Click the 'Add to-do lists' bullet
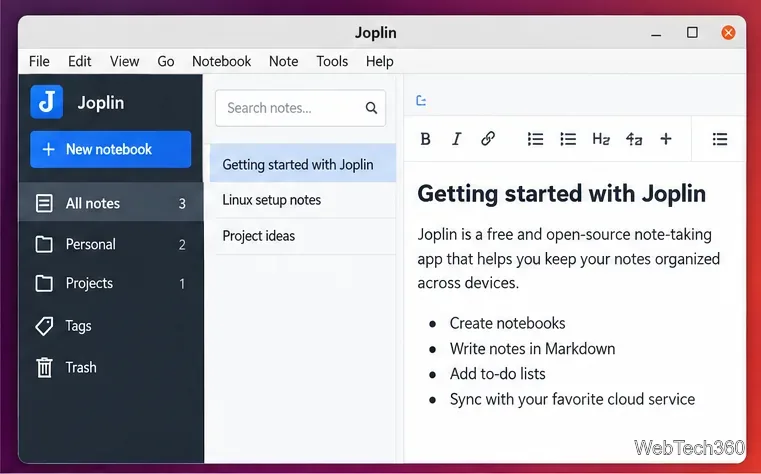The image size is (761, 474). pos(497,374)
